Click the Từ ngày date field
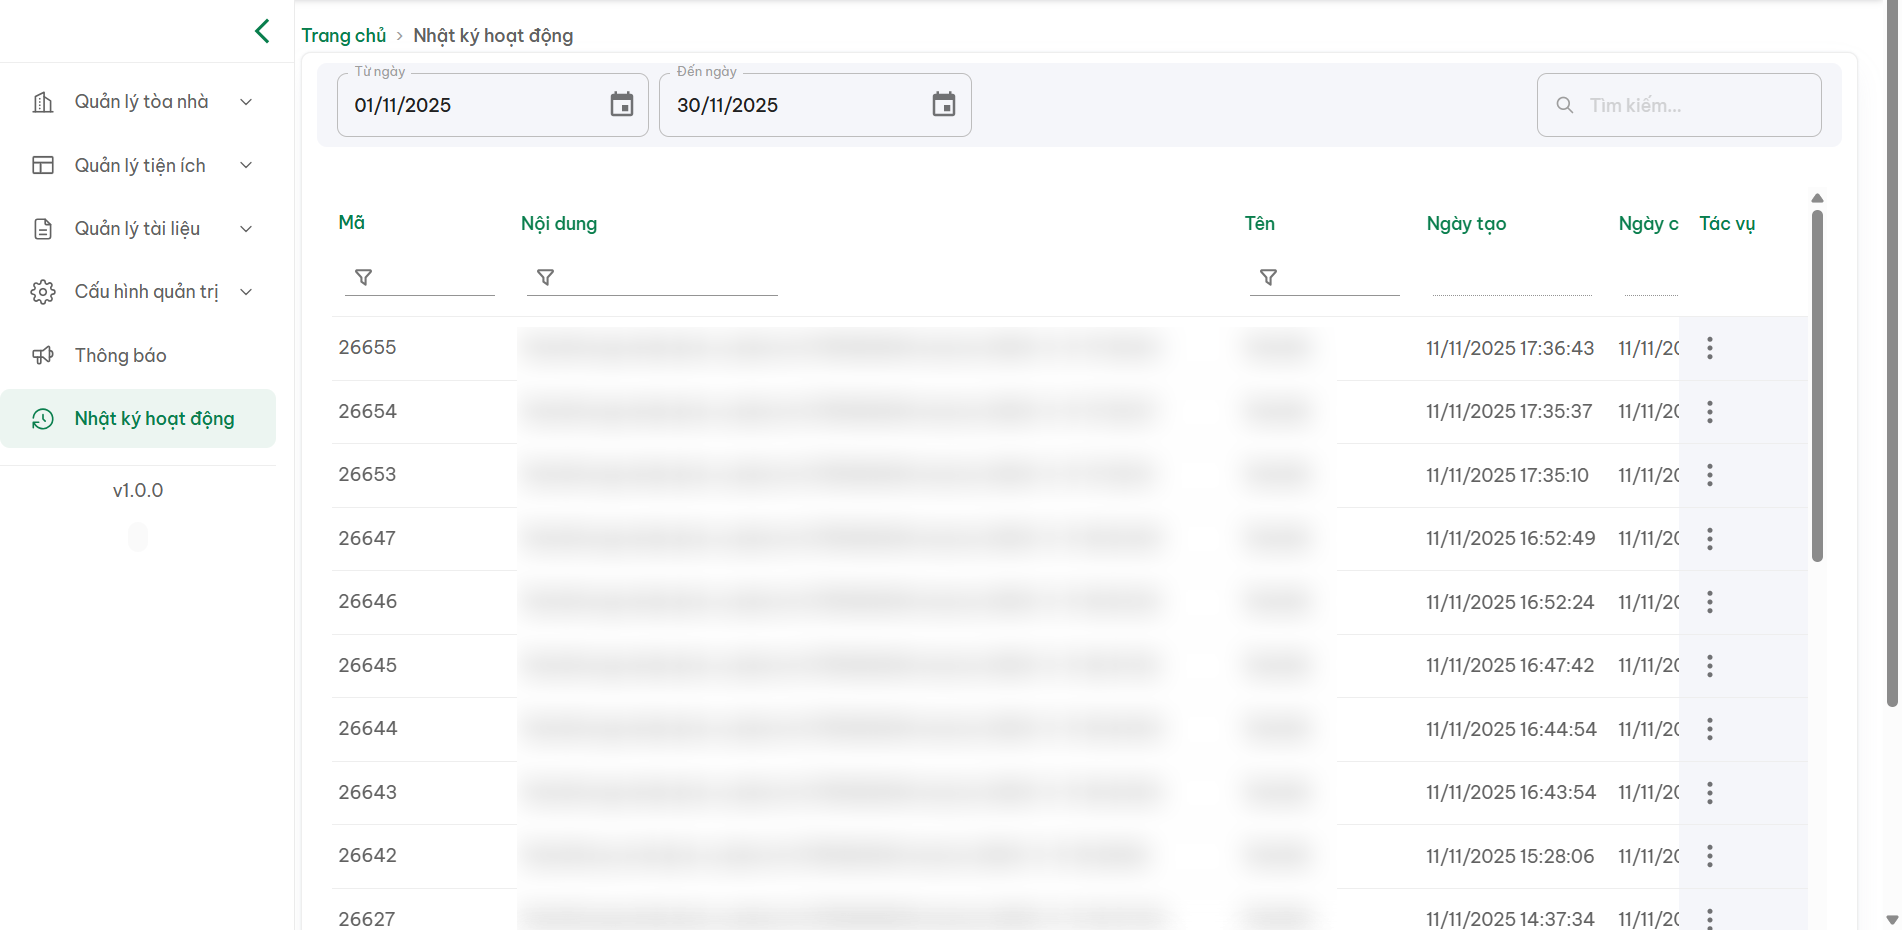 (470, 105)
